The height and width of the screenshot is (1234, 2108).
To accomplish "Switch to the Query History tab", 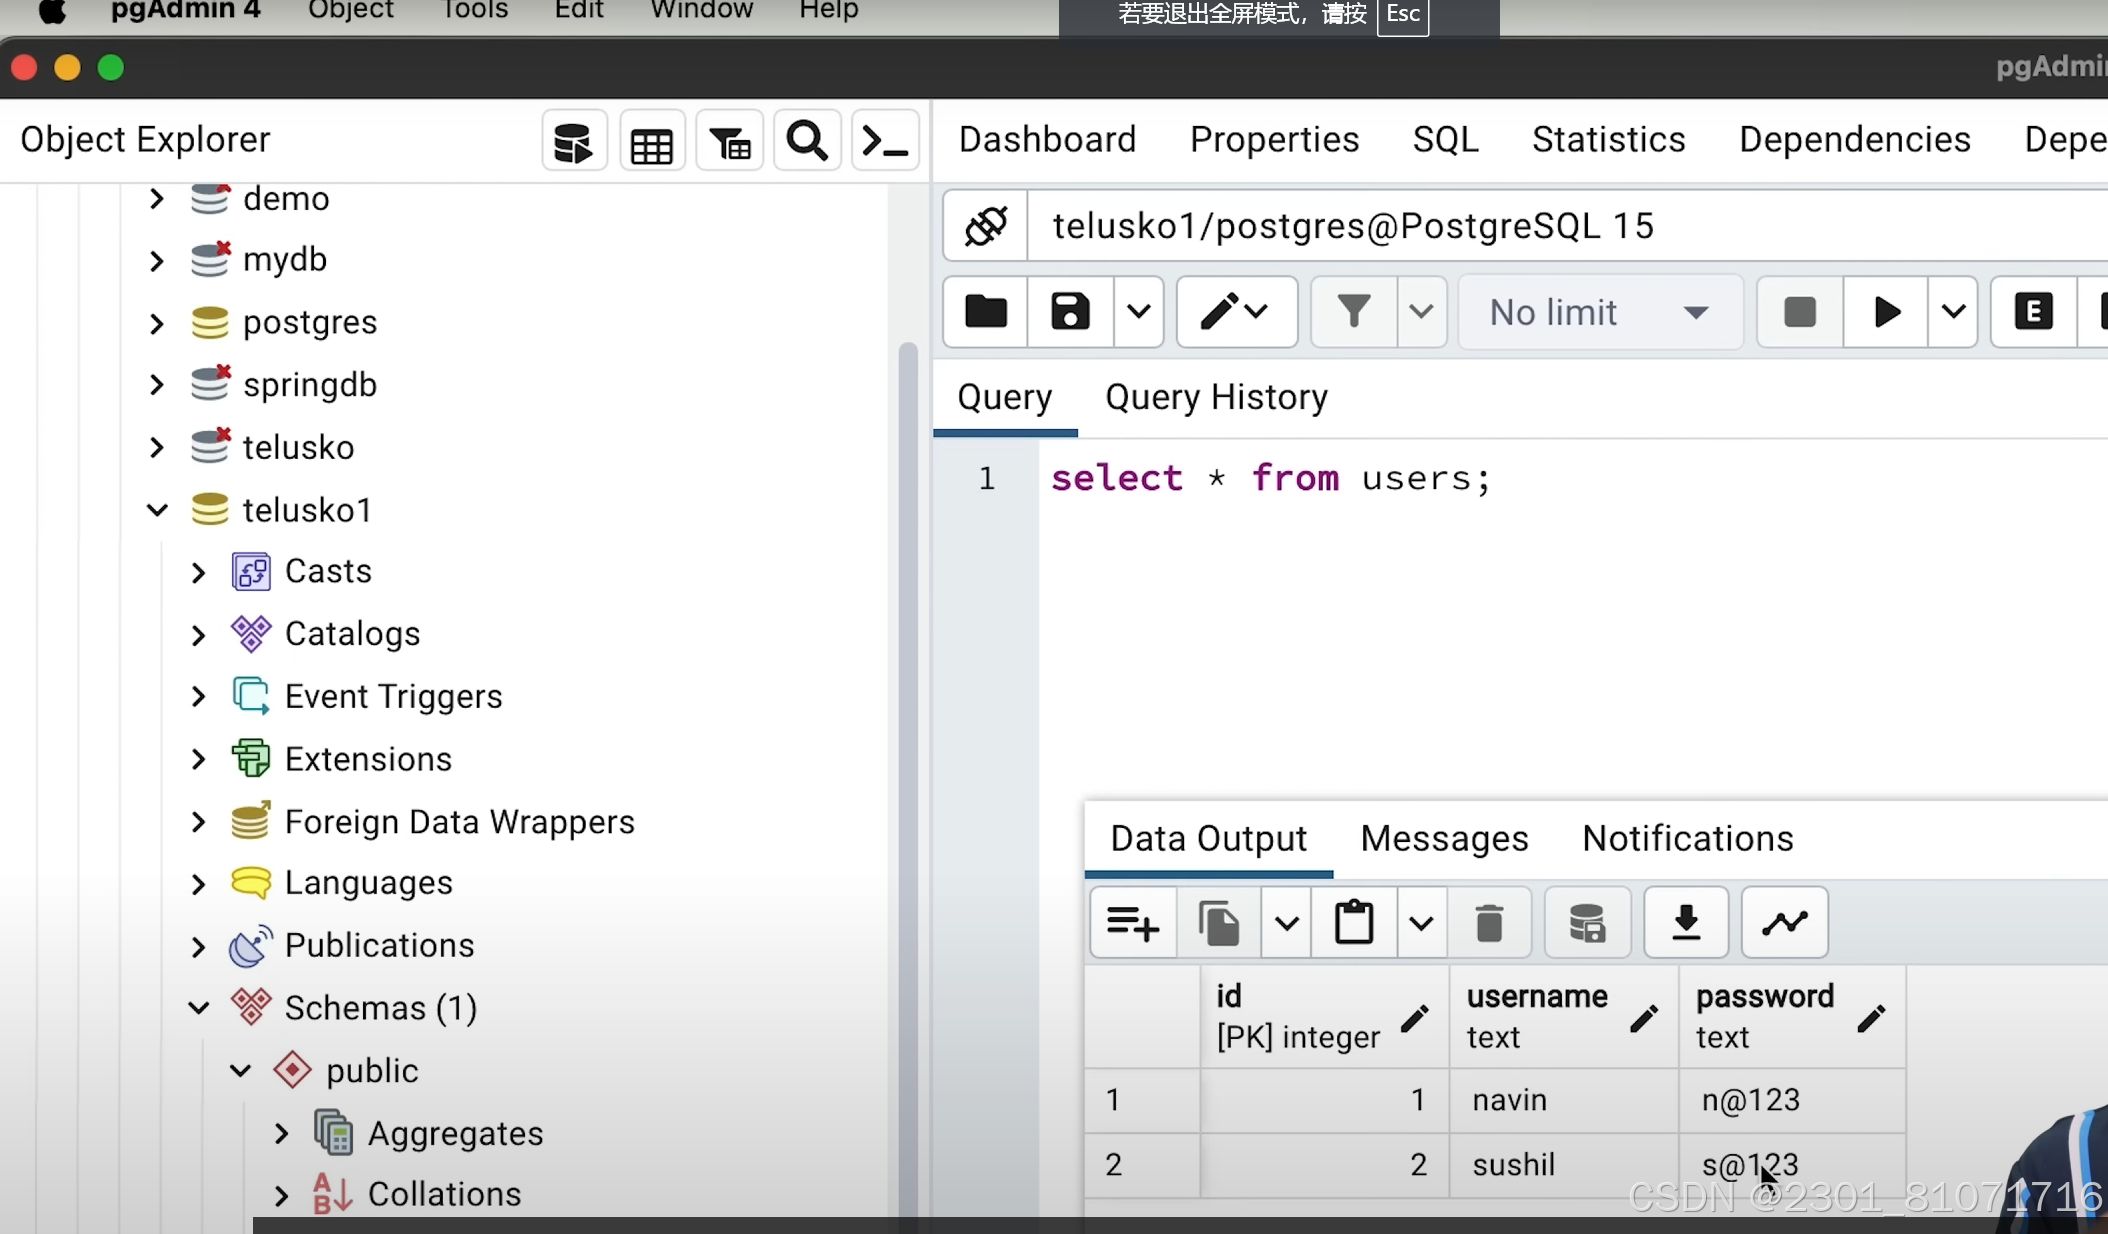I will point(1216,397).
